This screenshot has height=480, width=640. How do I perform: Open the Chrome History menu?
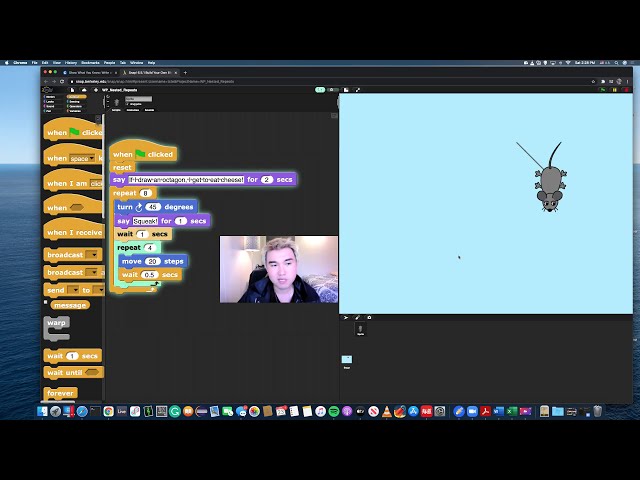(71, 63)
